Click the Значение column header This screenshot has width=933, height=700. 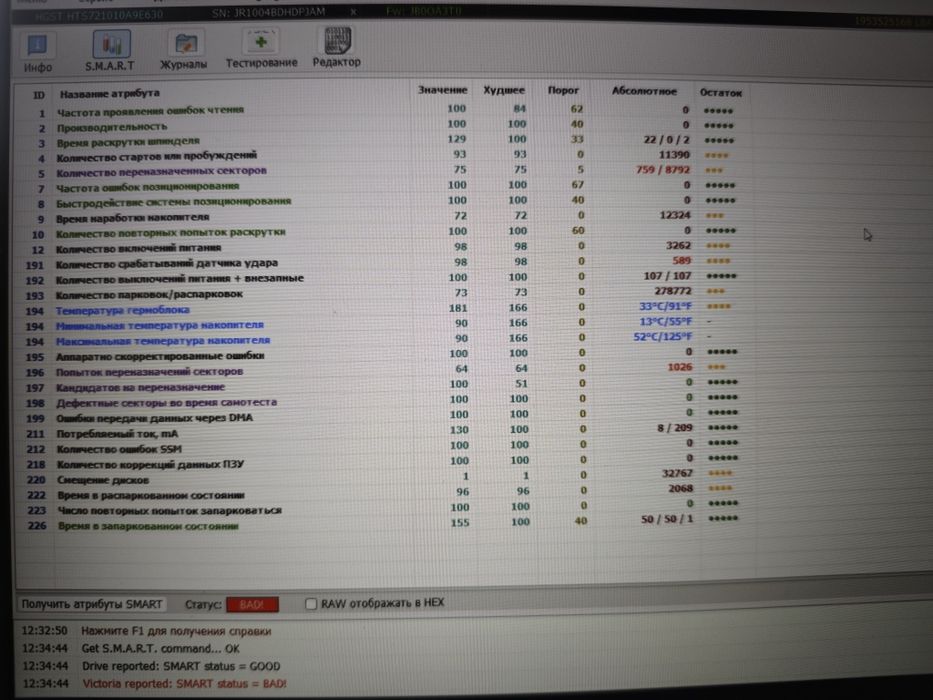point(442,90)
